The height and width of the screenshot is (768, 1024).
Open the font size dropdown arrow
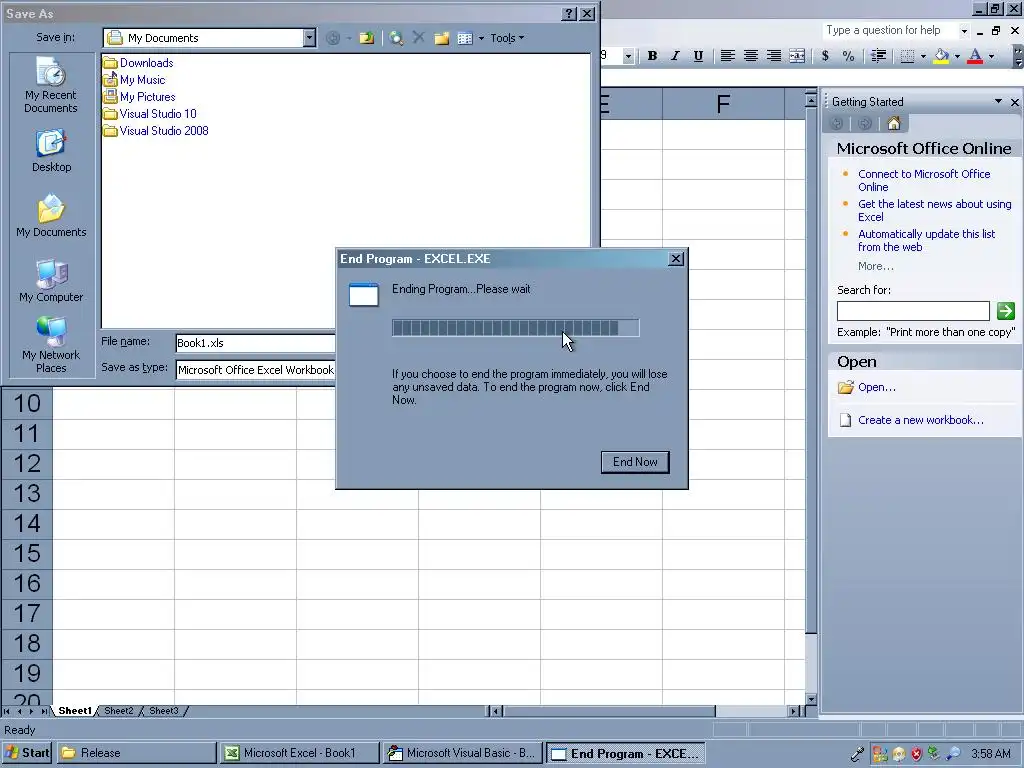click(628, 56)
